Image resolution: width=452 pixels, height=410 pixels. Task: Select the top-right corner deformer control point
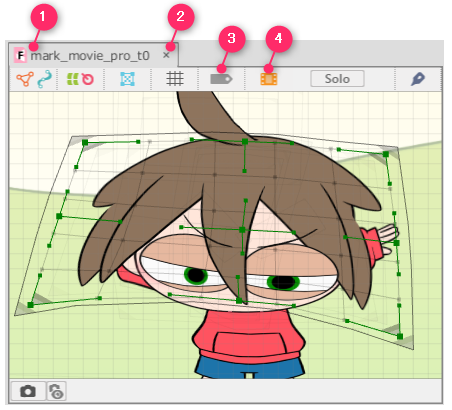(x=386, y=154)
